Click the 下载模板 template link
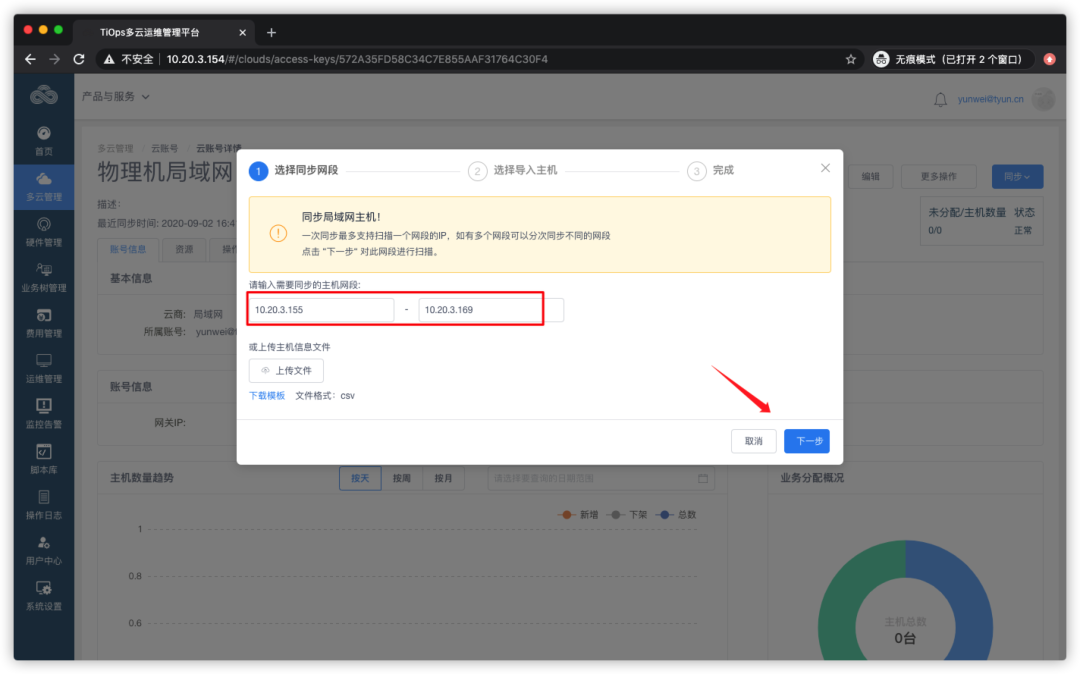 click(266, 395)
